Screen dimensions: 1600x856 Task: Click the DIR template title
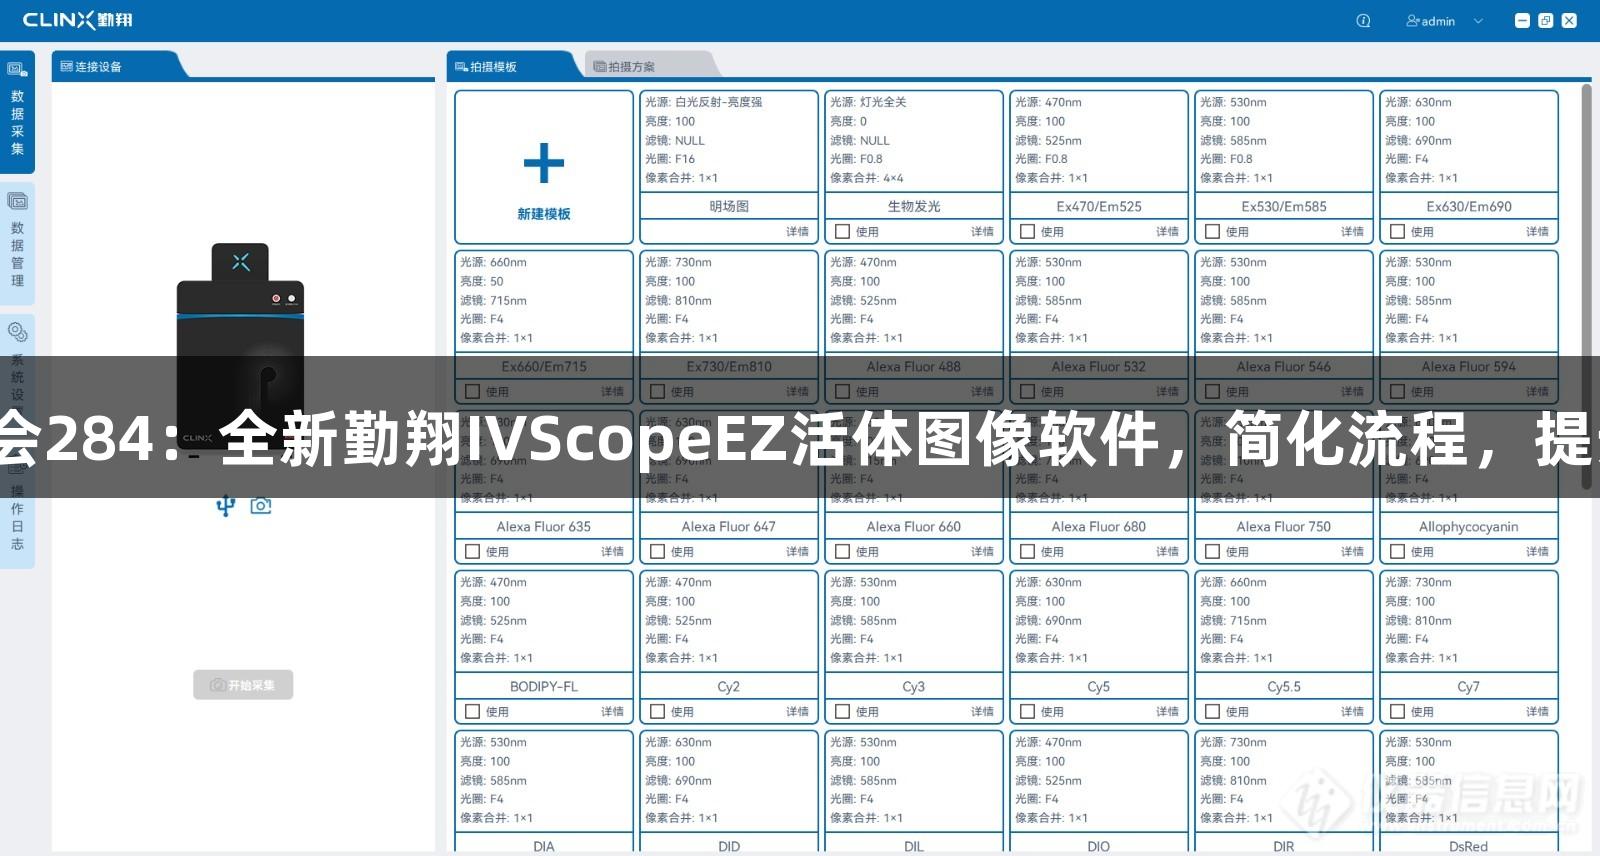(x=1284, y=846)
